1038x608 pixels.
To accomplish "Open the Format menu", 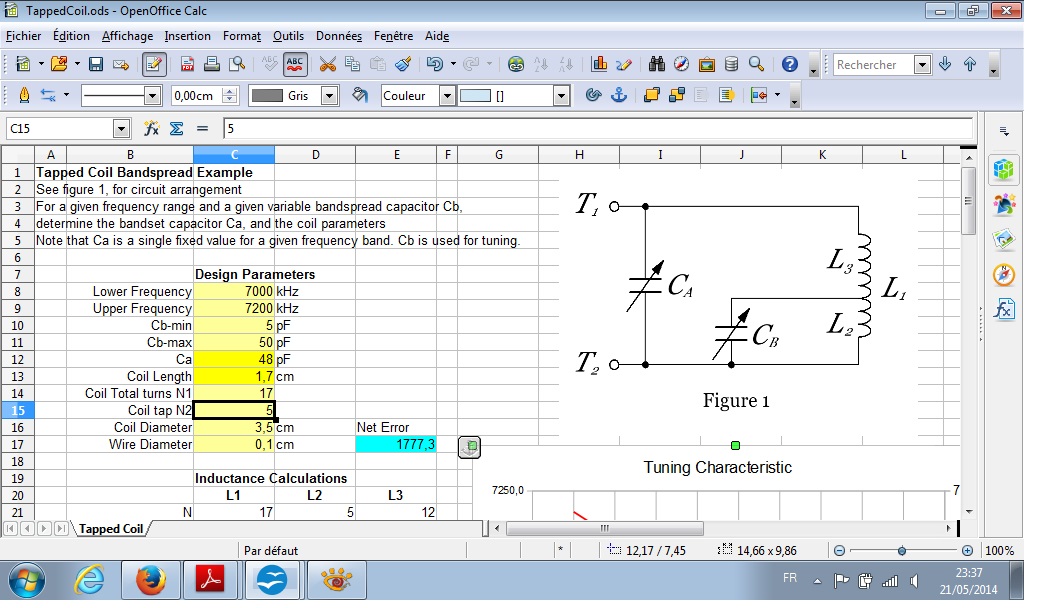I will 242,36.
